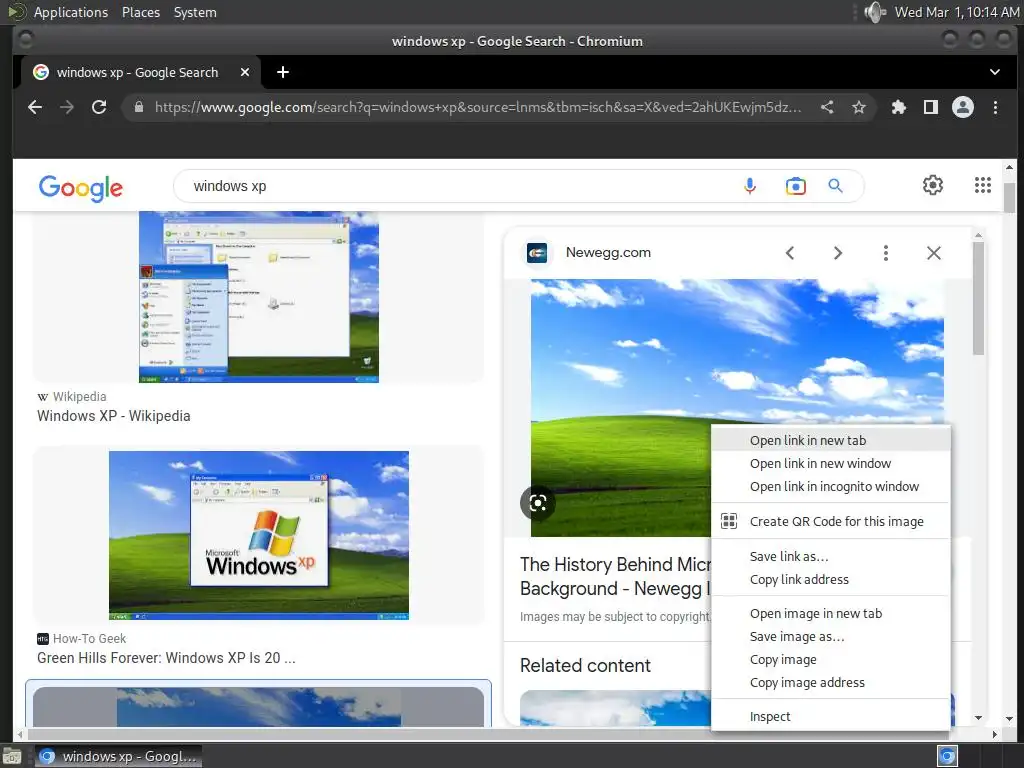Choose Open image in new tab
This screenshot has height=768, width=1024.
(x=830, y=613)
